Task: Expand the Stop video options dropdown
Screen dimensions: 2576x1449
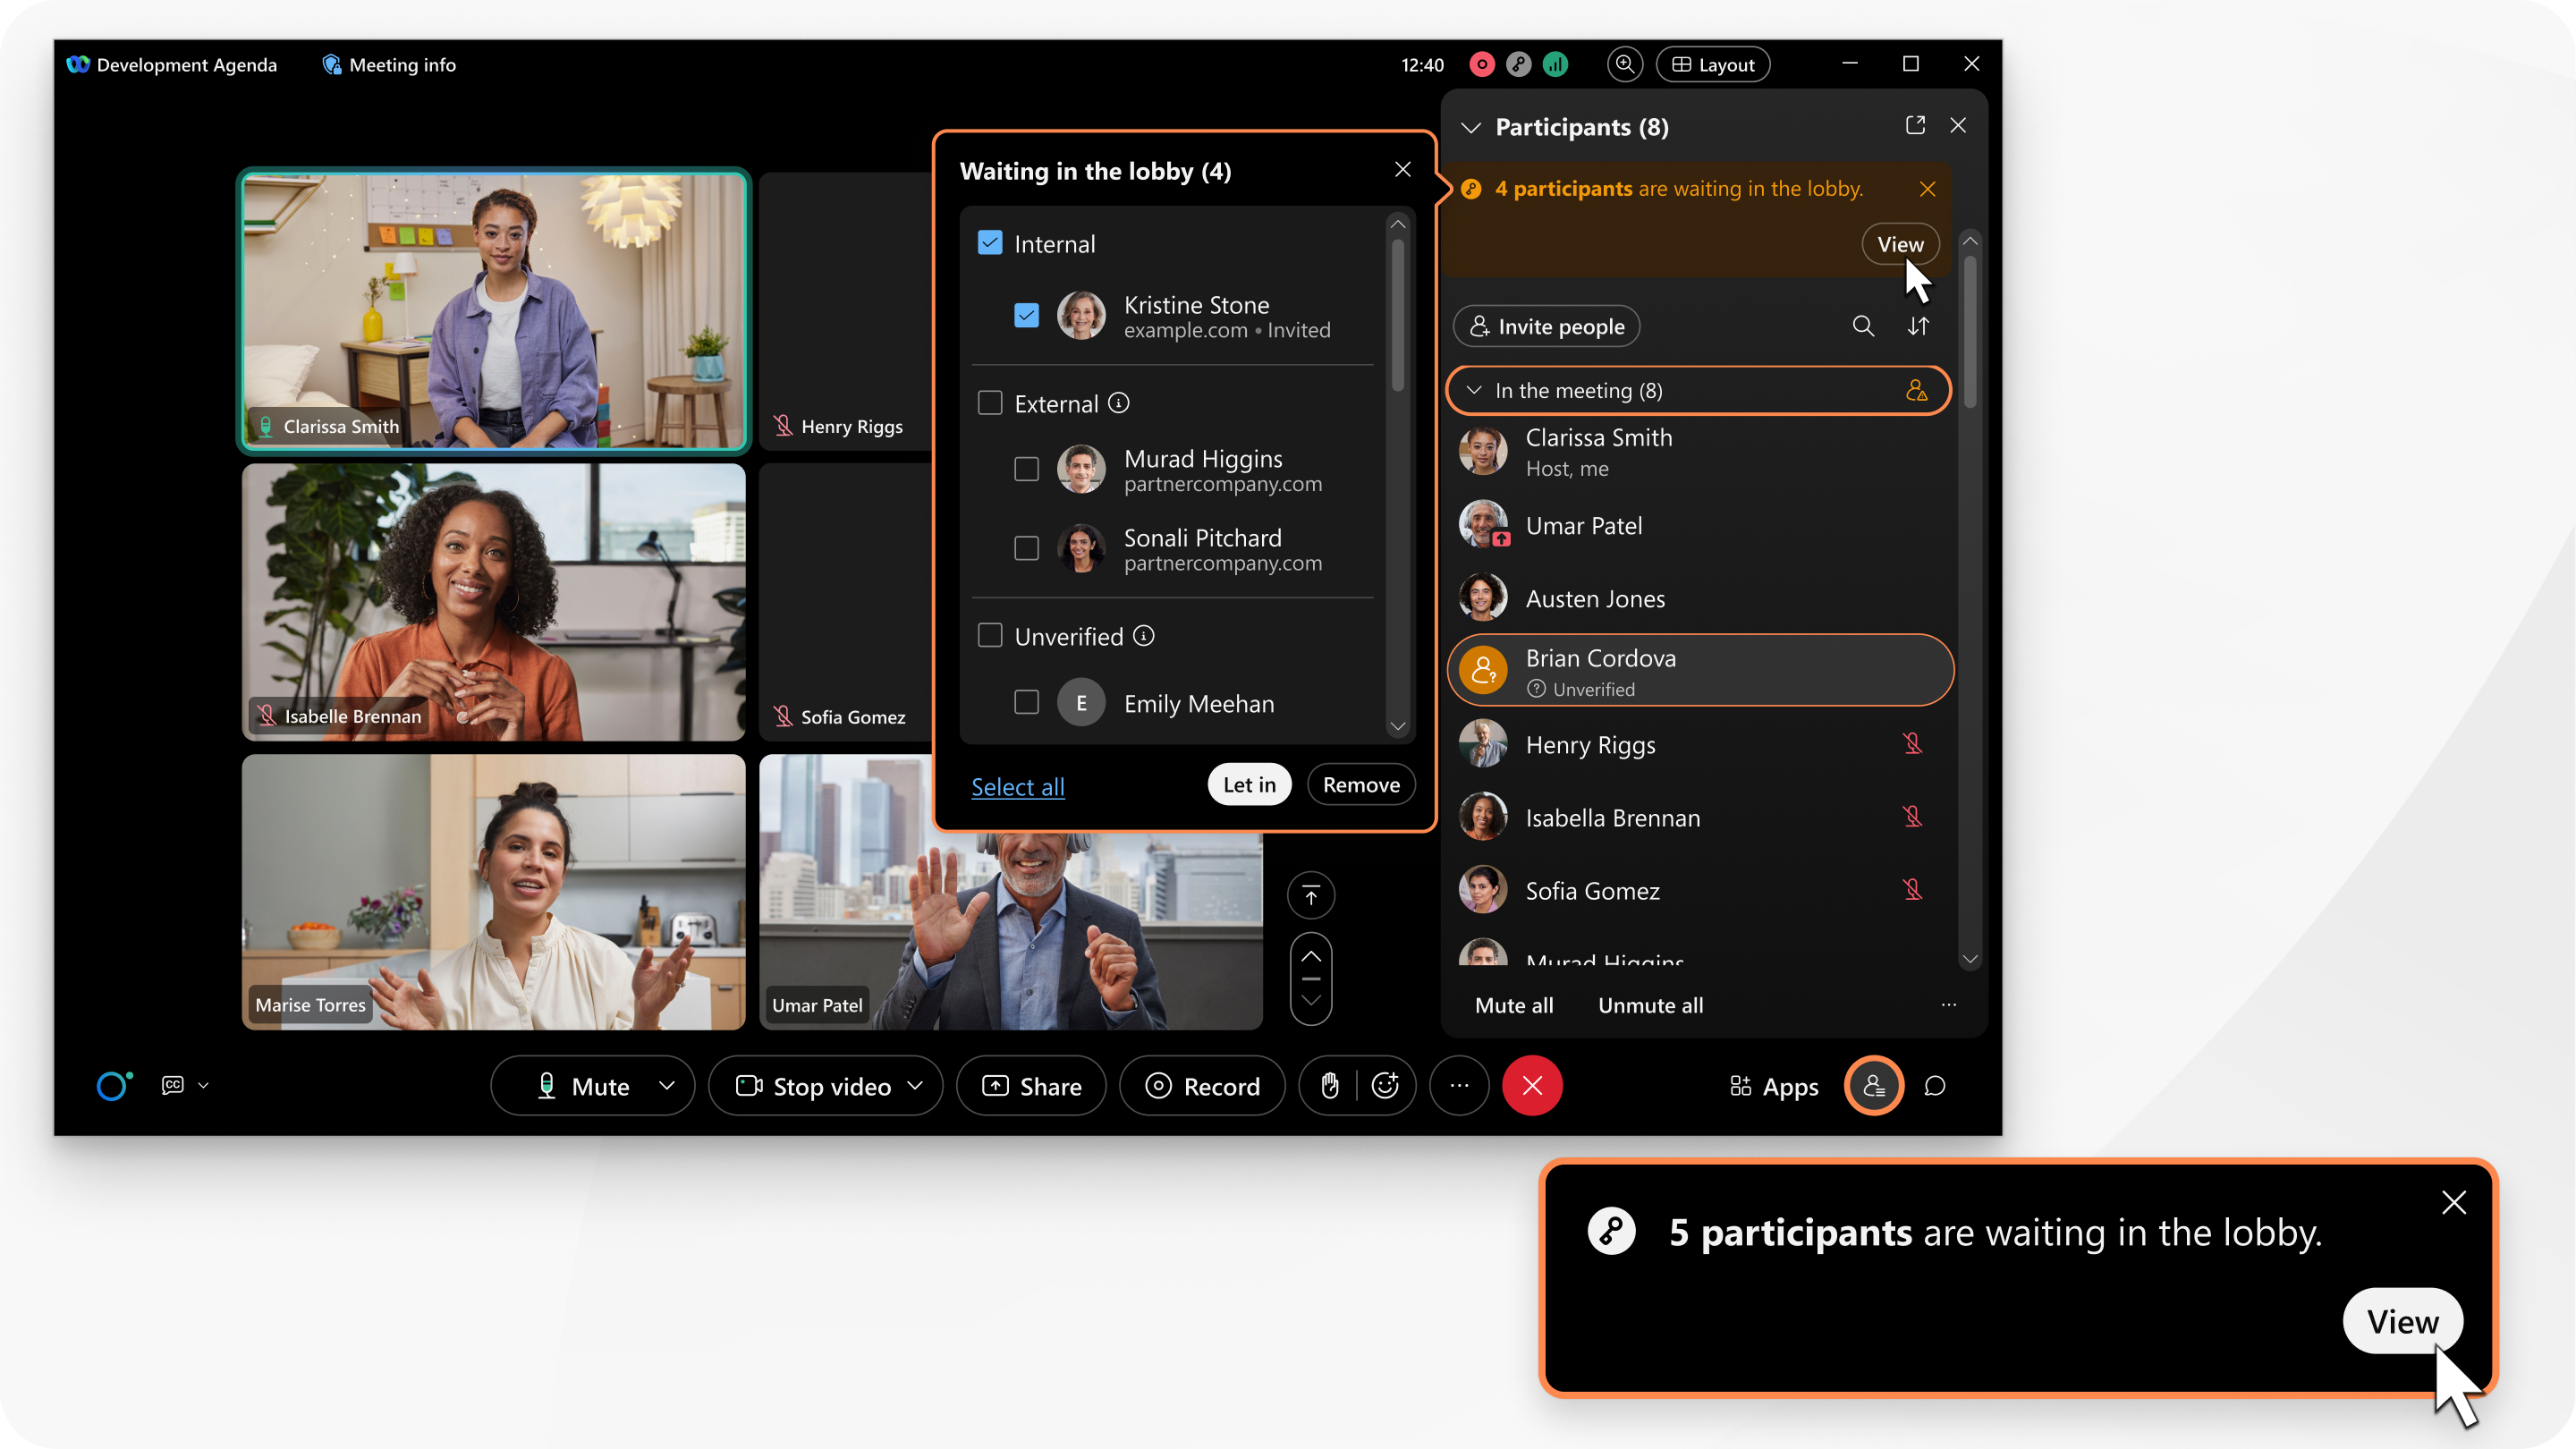Action: tap(917, 1087)
